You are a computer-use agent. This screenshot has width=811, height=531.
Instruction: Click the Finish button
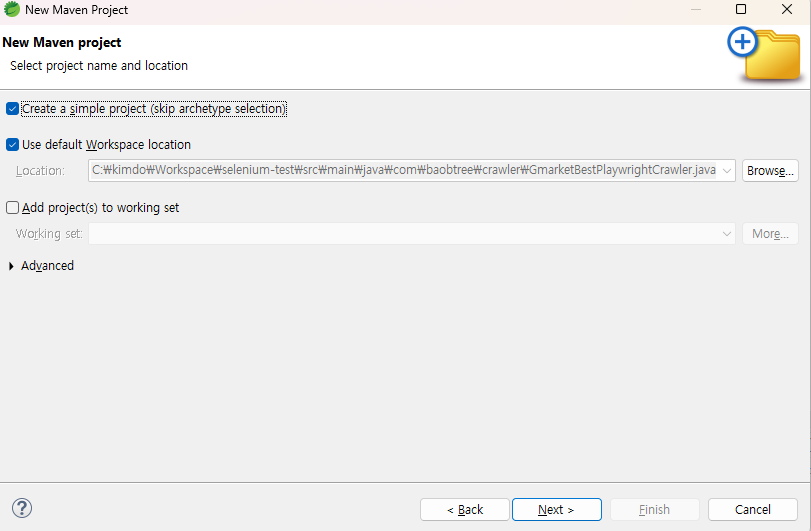(654, 510)
